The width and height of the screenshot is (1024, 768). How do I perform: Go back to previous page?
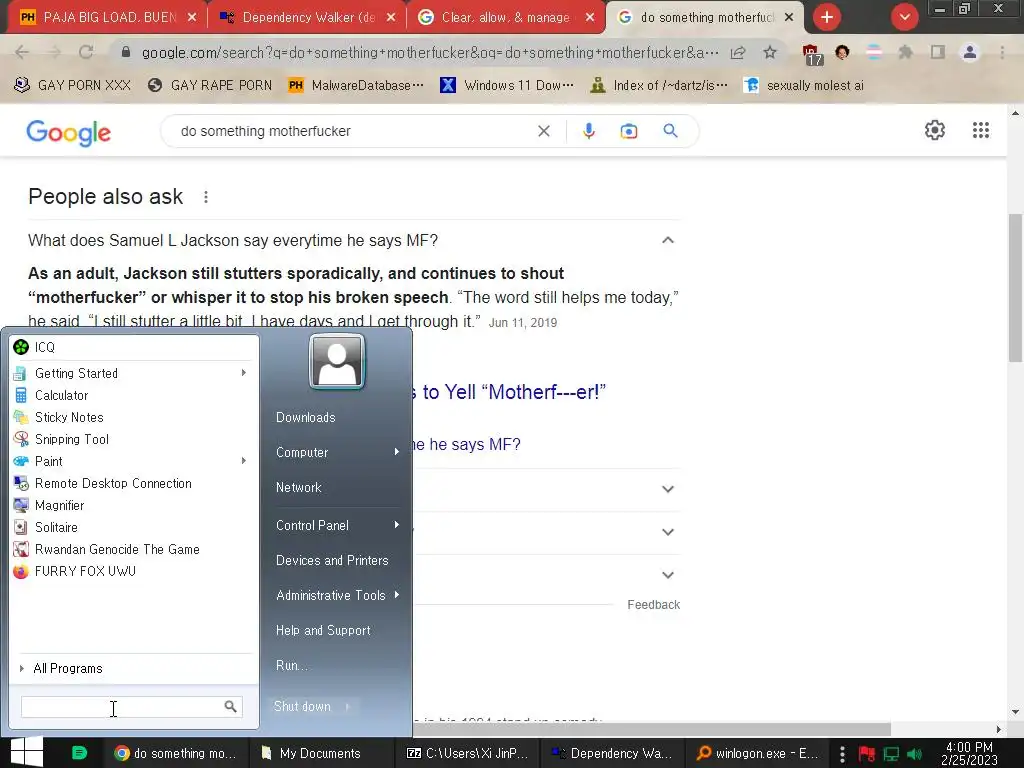tap(22, 53)
